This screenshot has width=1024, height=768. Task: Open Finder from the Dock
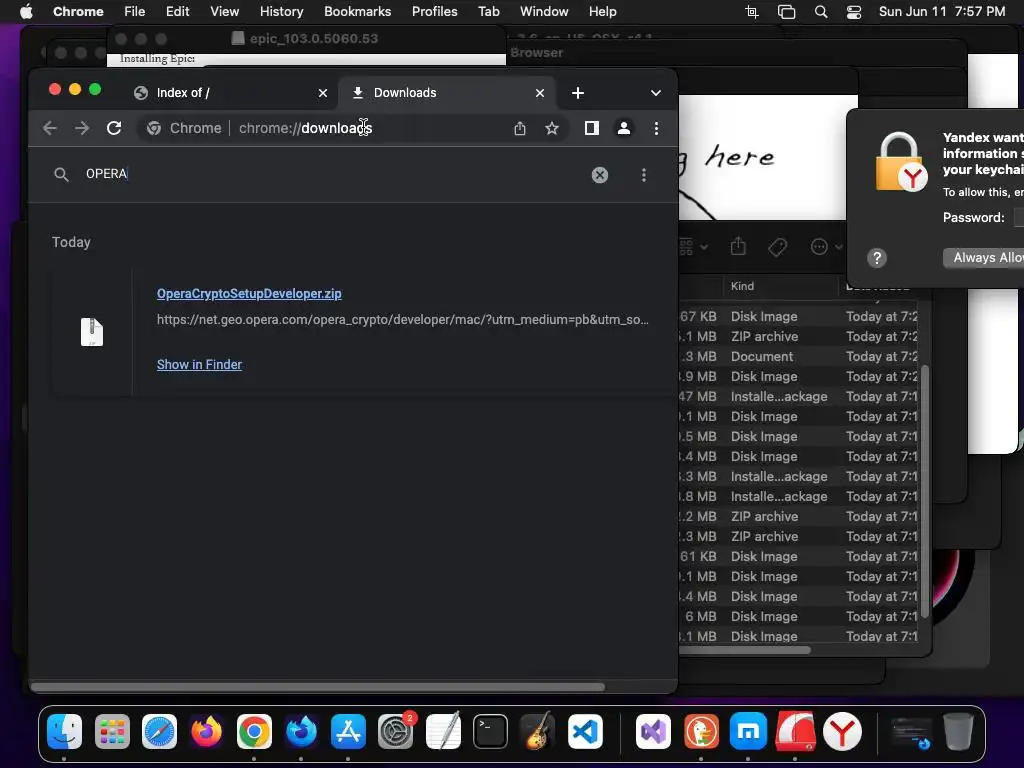65,731
